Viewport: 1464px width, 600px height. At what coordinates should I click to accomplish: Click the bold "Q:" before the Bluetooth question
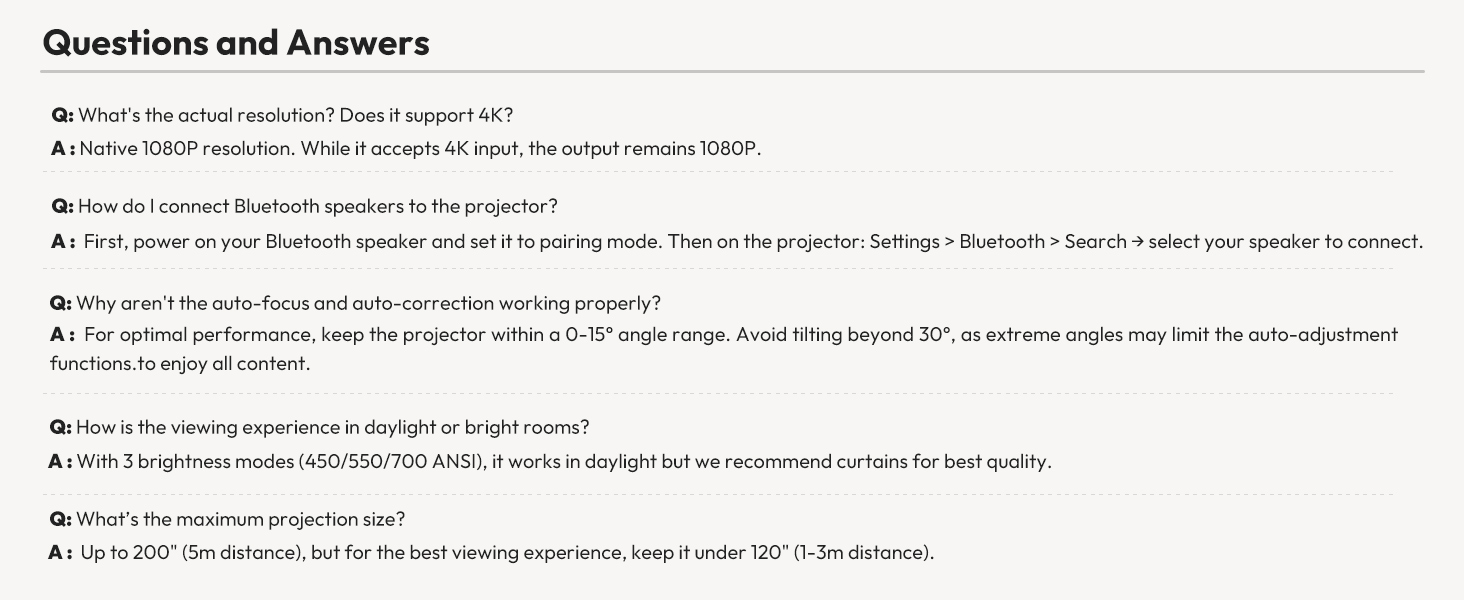point(62,206)
